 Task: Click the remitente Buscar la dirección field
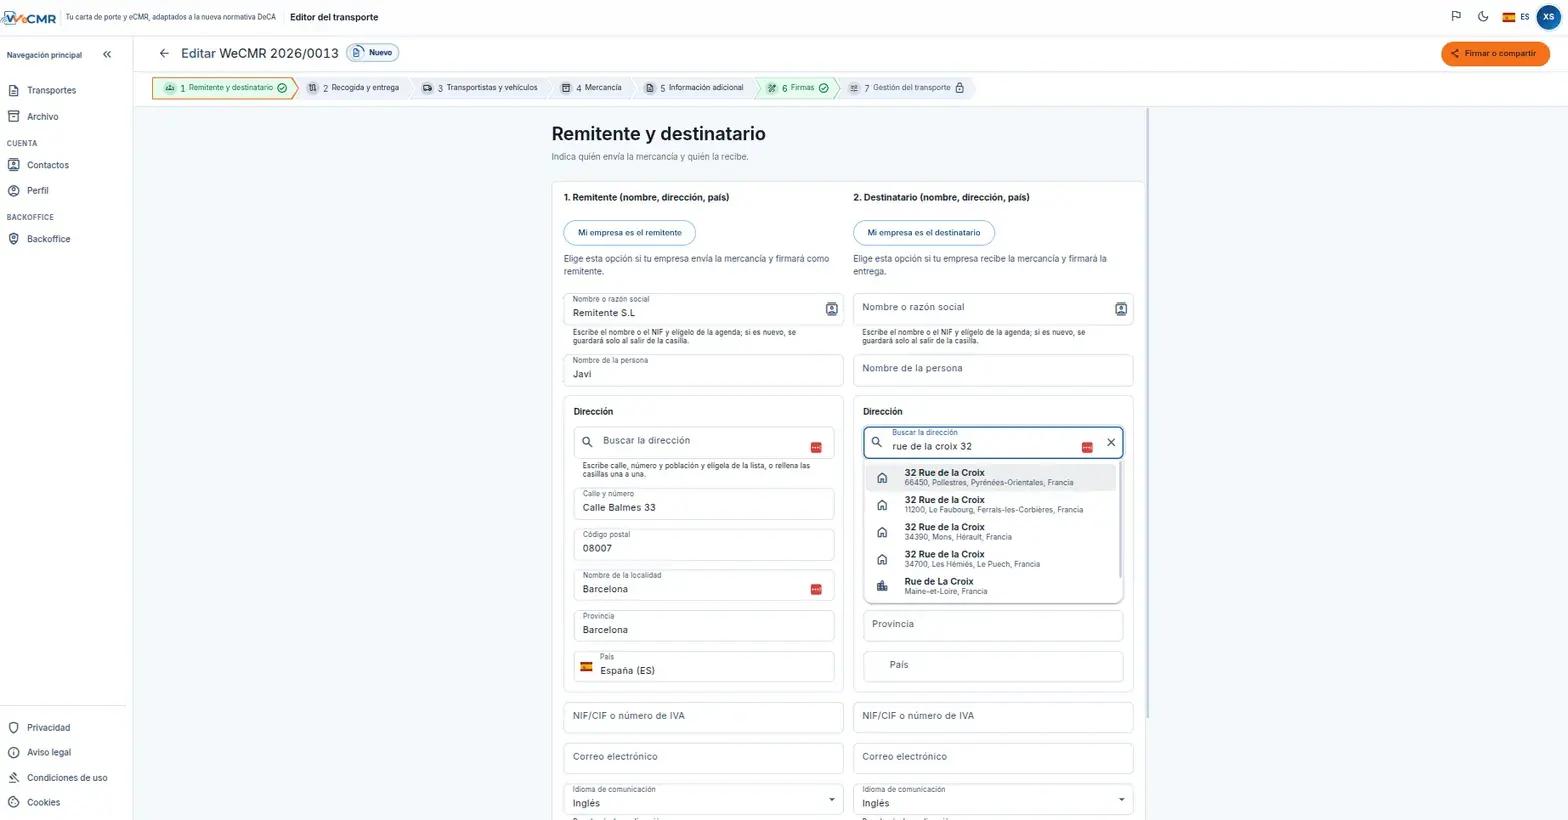point(704,442)
